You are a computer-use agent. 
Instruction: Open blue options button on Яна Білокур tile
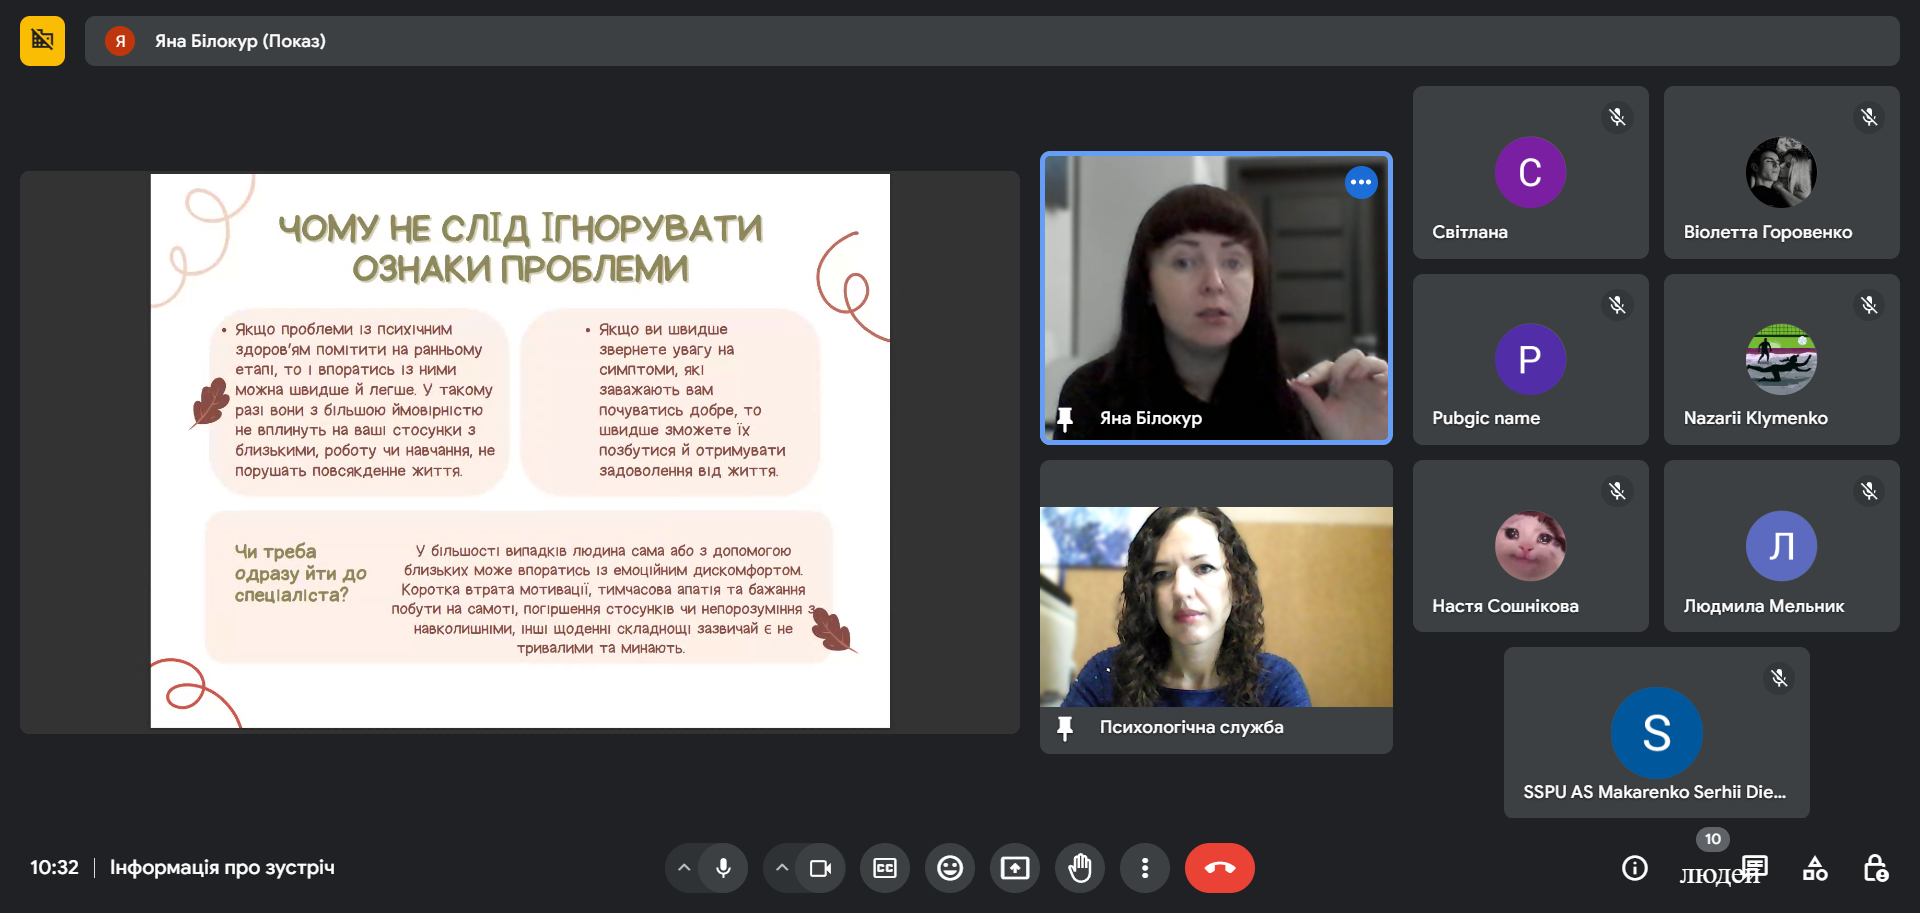click(1361, 182)
